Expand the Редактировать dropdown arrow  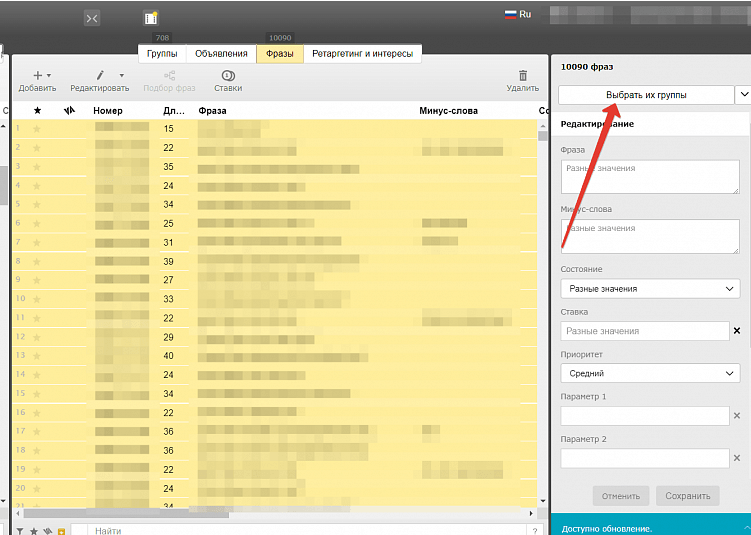(x=122, y=76)
